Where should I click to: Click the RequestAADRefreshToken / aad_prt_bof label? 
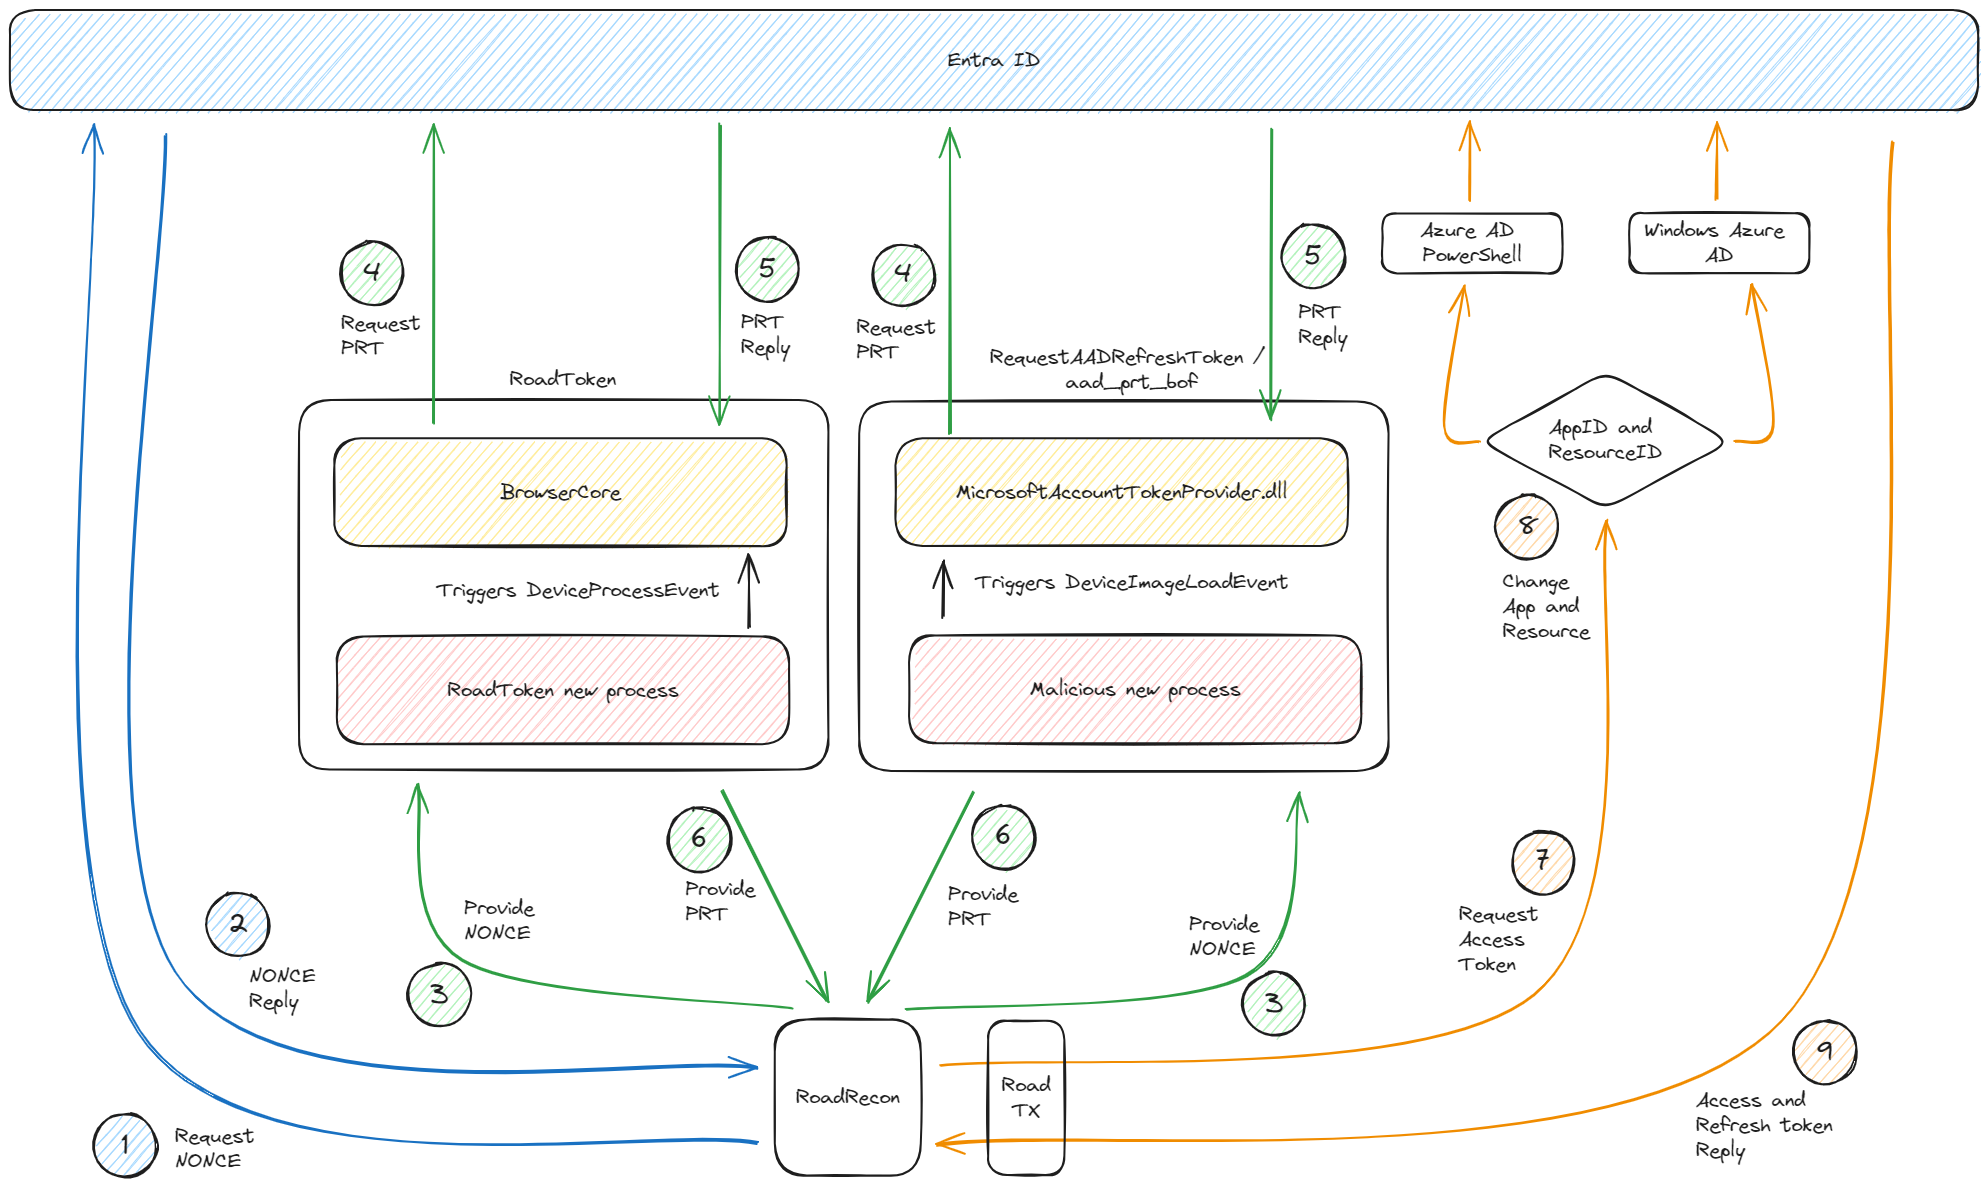click(x=1127, y=369)
